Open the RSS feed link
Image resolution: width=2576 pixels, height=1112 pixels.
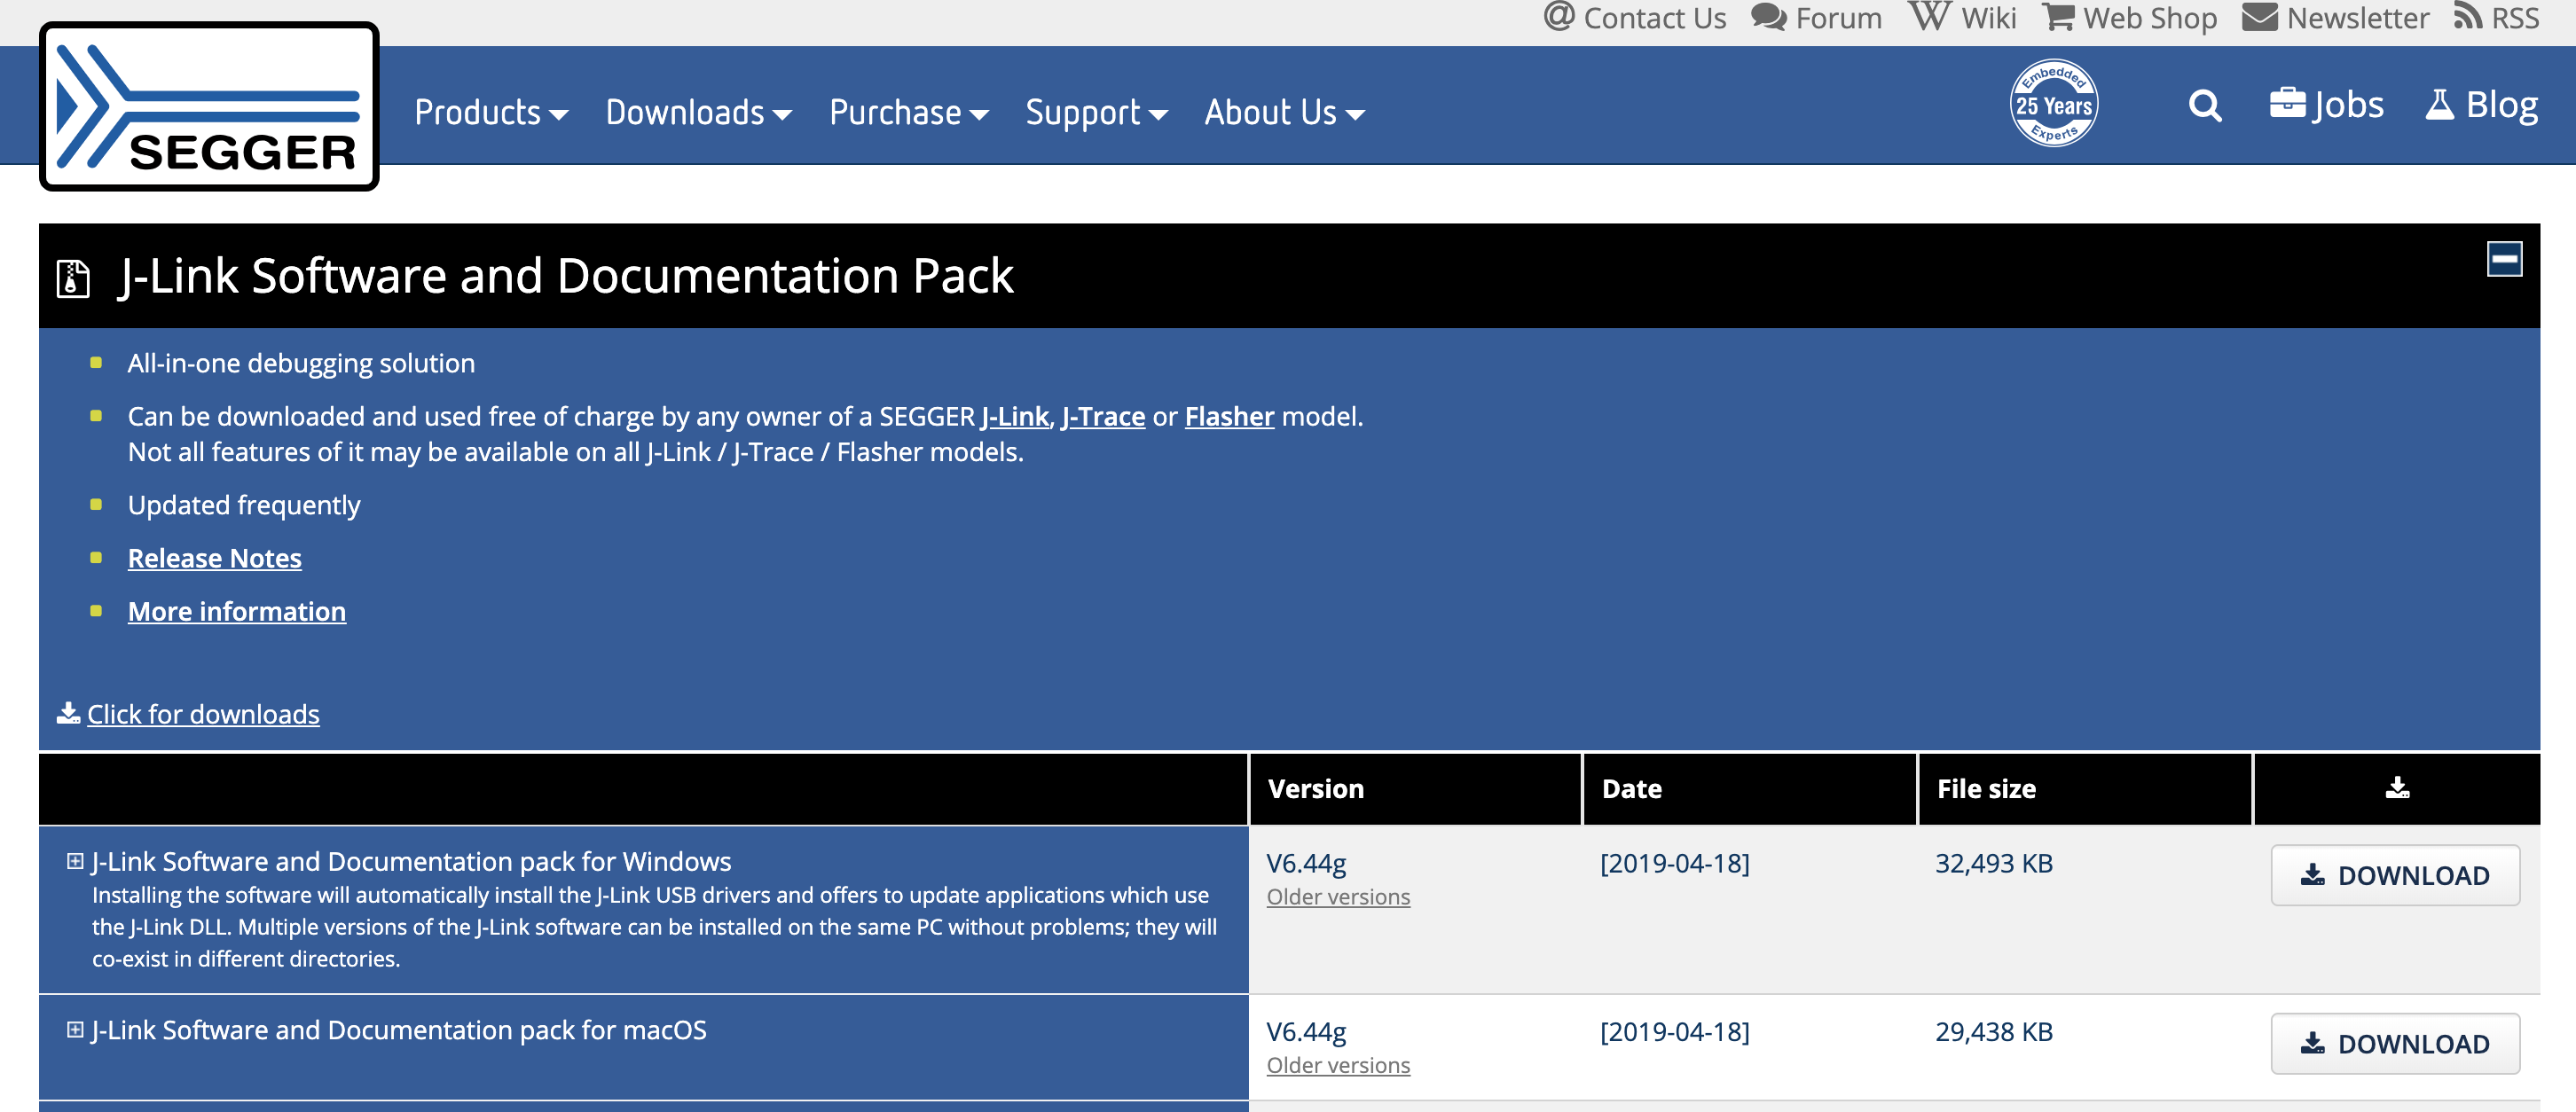(x=2496, y=18)
